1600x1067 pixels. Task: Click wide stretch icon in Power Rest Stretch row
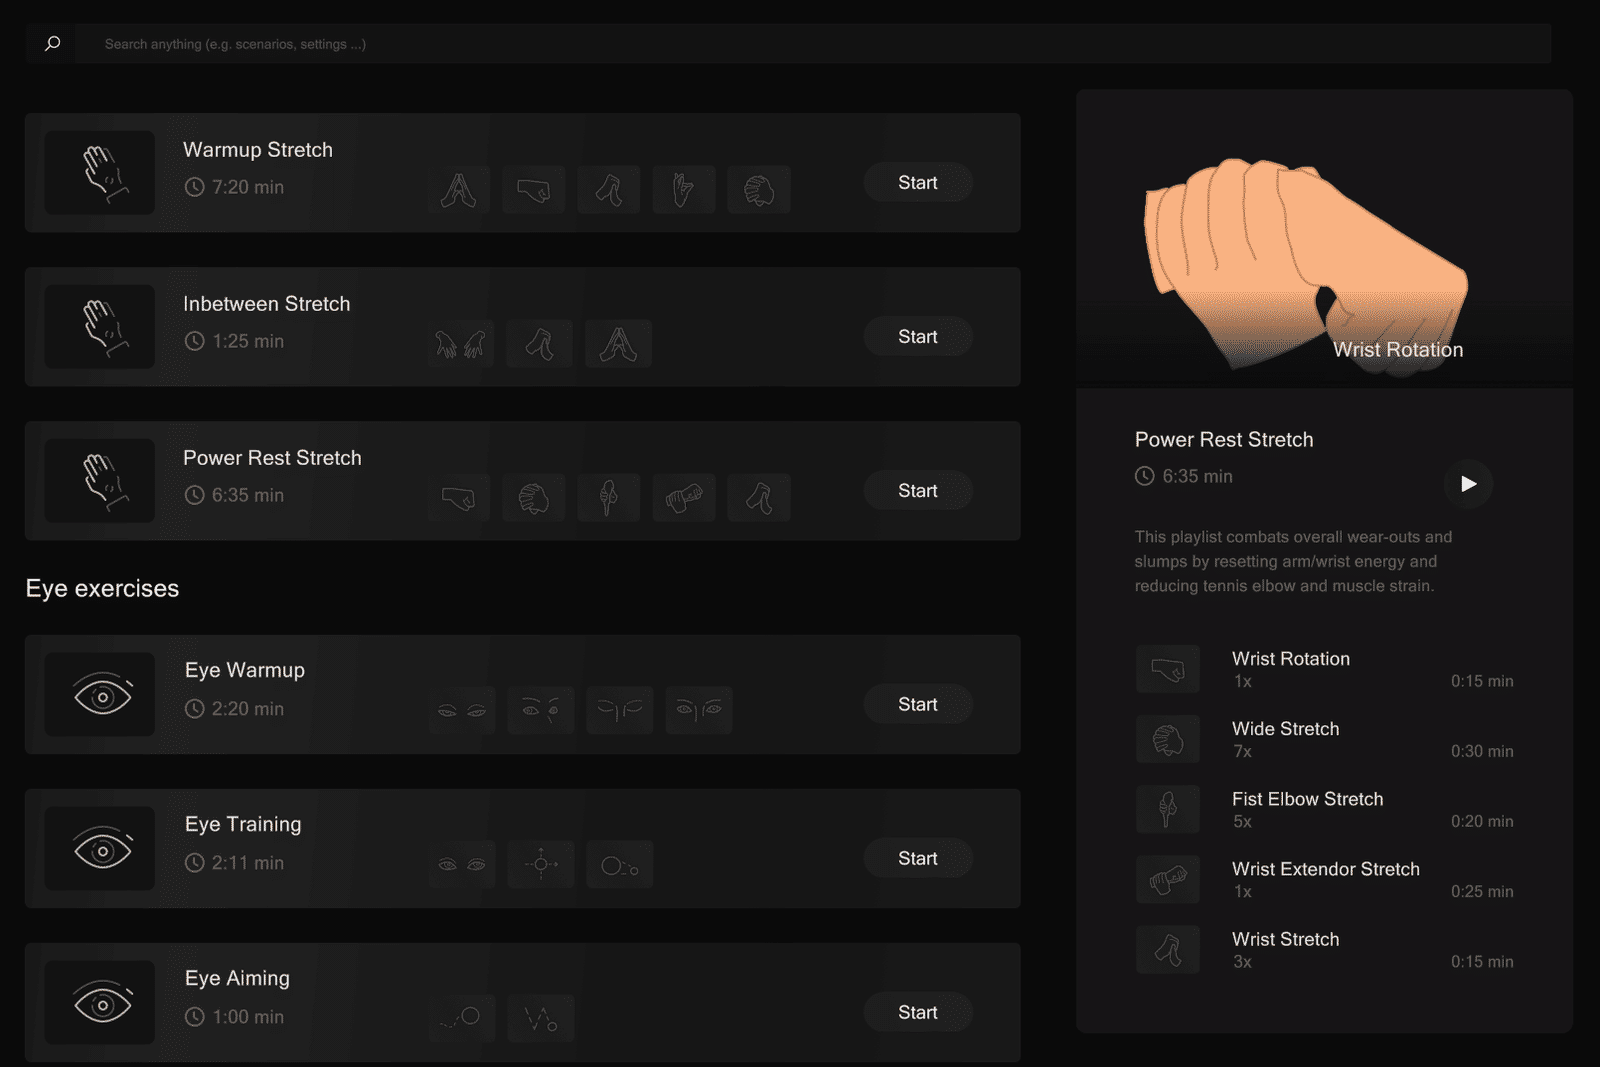coord(534,498)
